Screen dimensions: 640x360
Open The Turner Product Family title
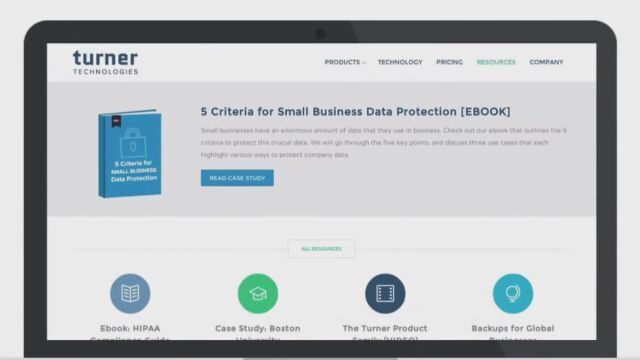[385, 333]
